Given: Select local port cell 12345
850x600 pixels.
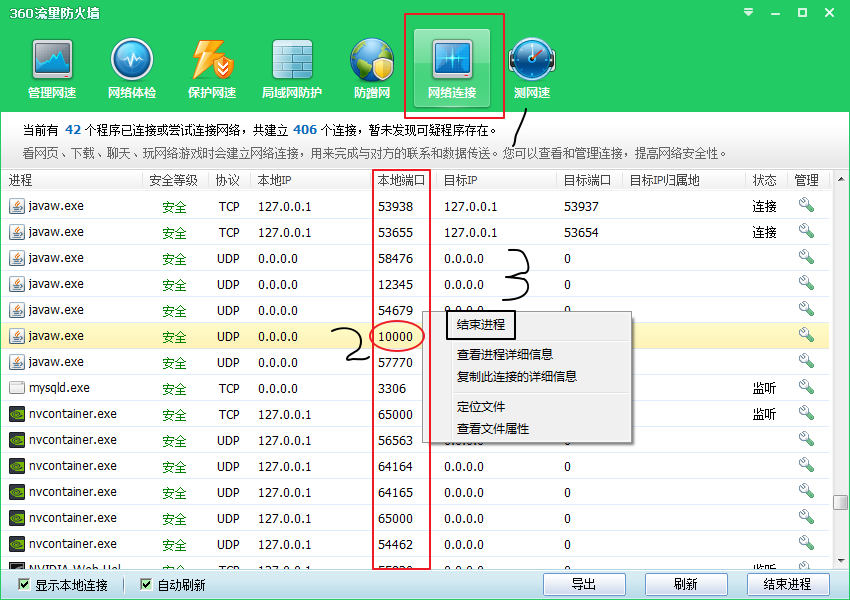Looking at the screenshot, I should [x=395, y=285].
